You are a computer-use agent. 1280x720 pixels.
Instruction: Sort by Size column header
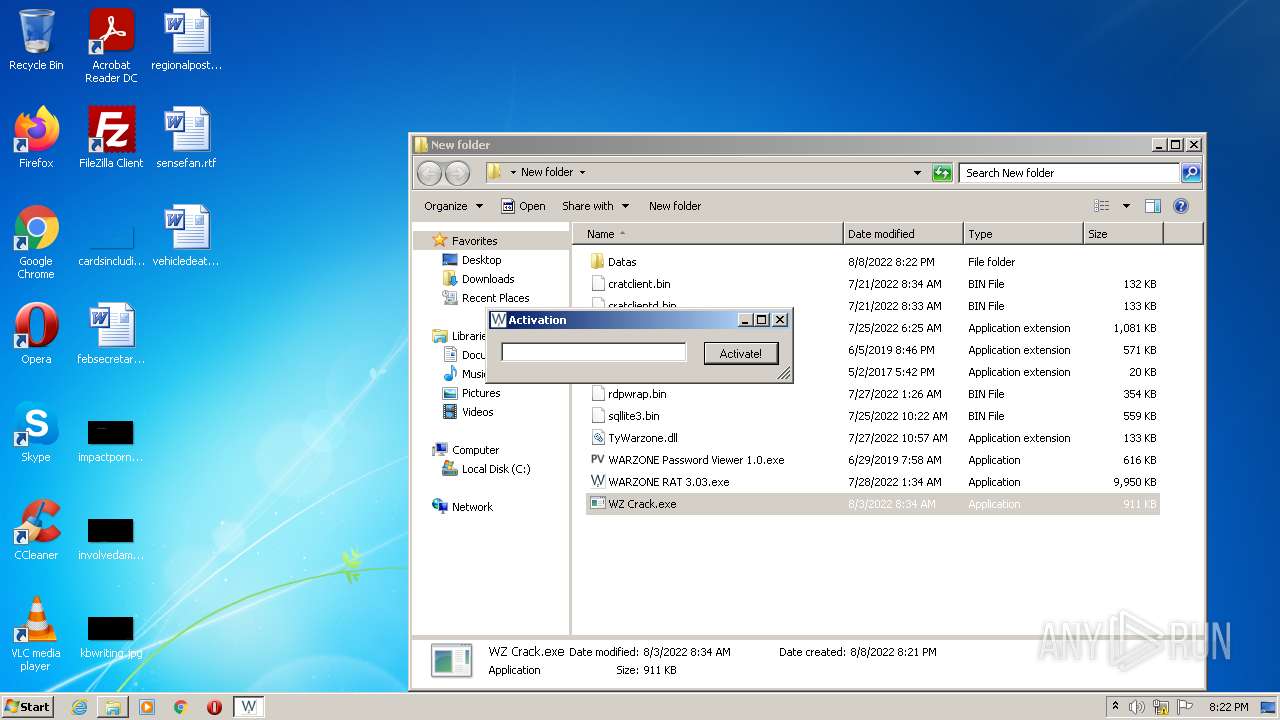tap(1123, 234)
